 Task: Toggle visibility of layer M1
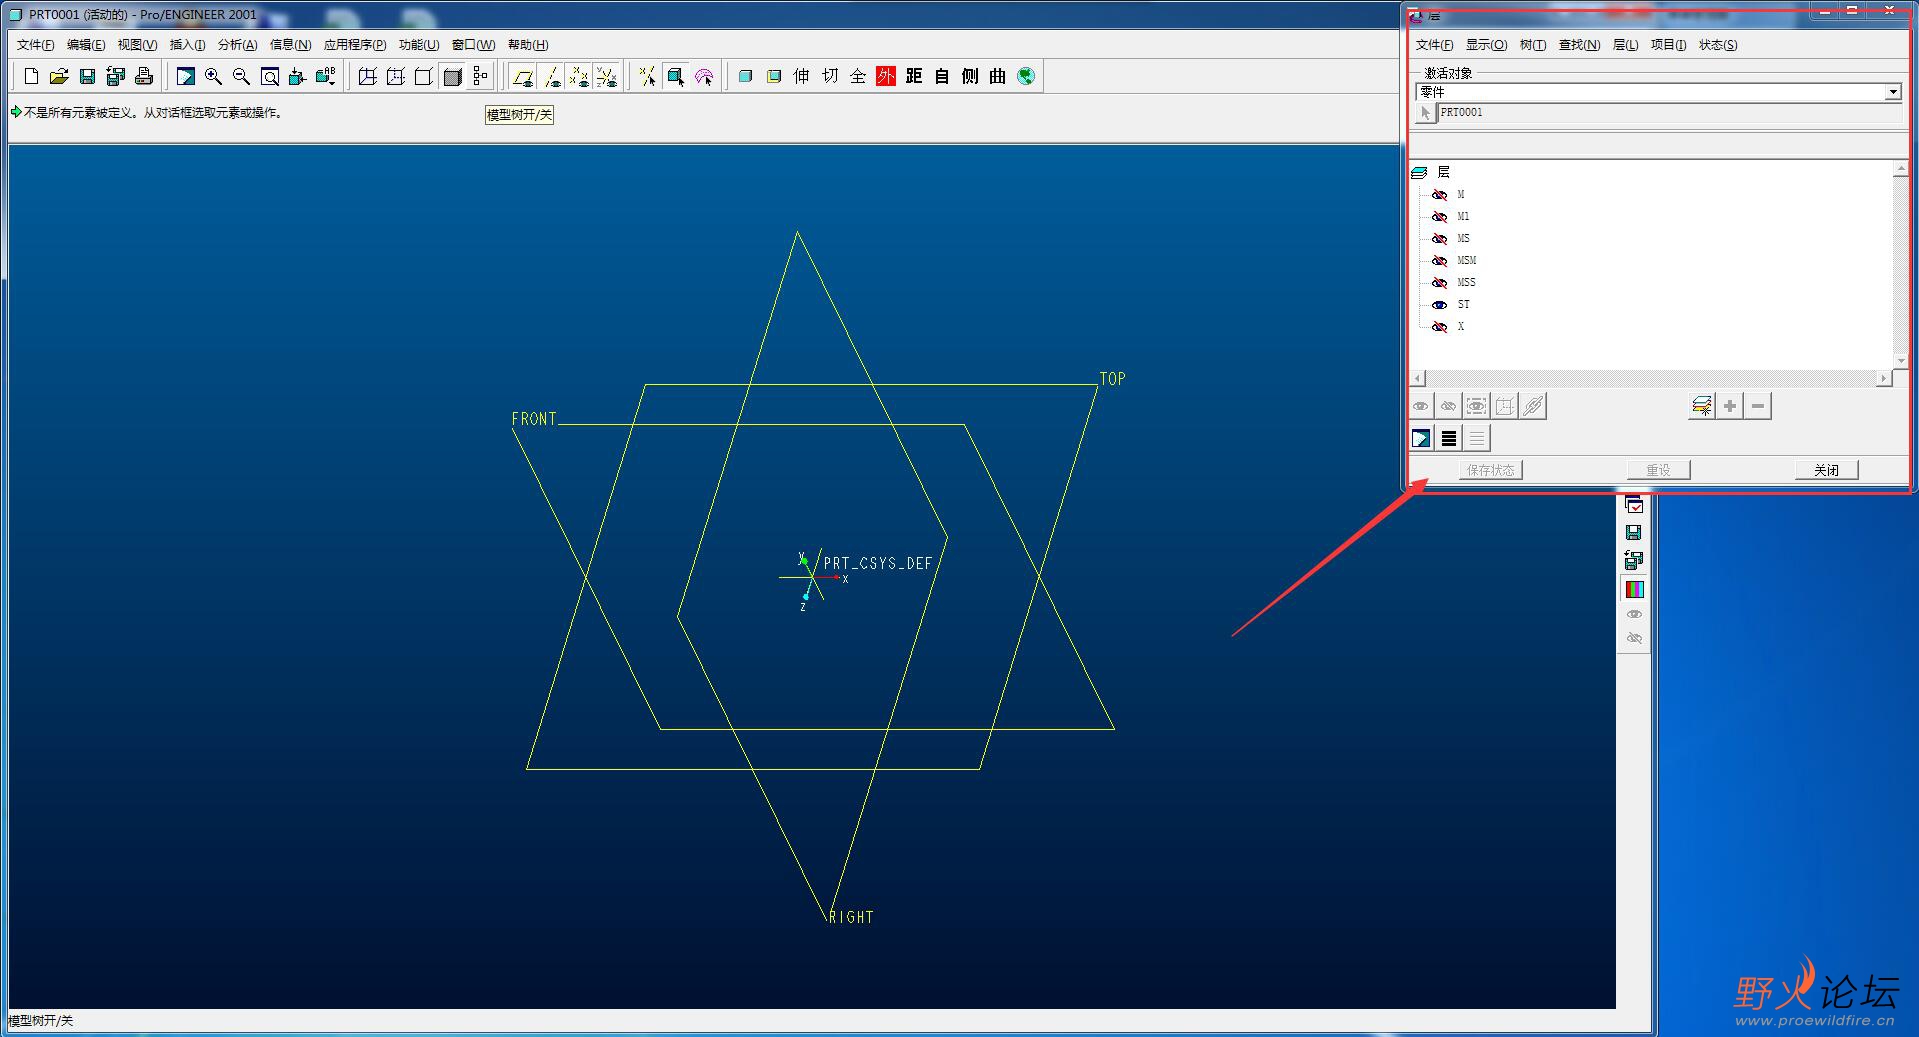coord(1440,217)
